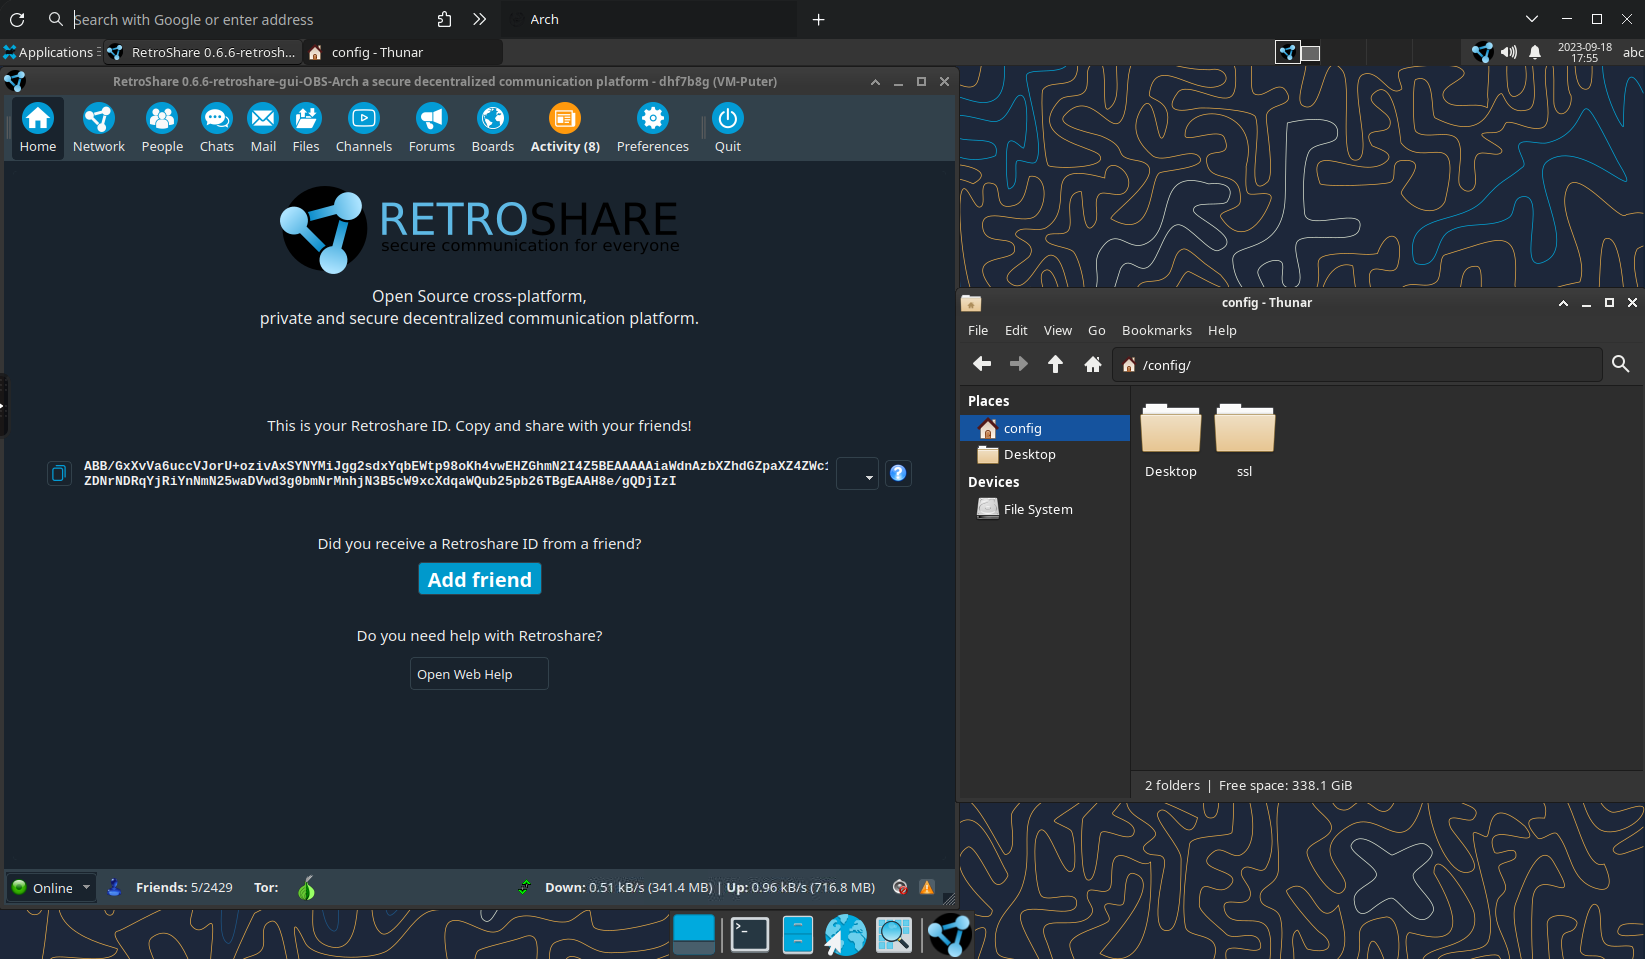Viewport: 1645px width, 959px height.
Task: Open the Forums section
Action: click(431, 128)
